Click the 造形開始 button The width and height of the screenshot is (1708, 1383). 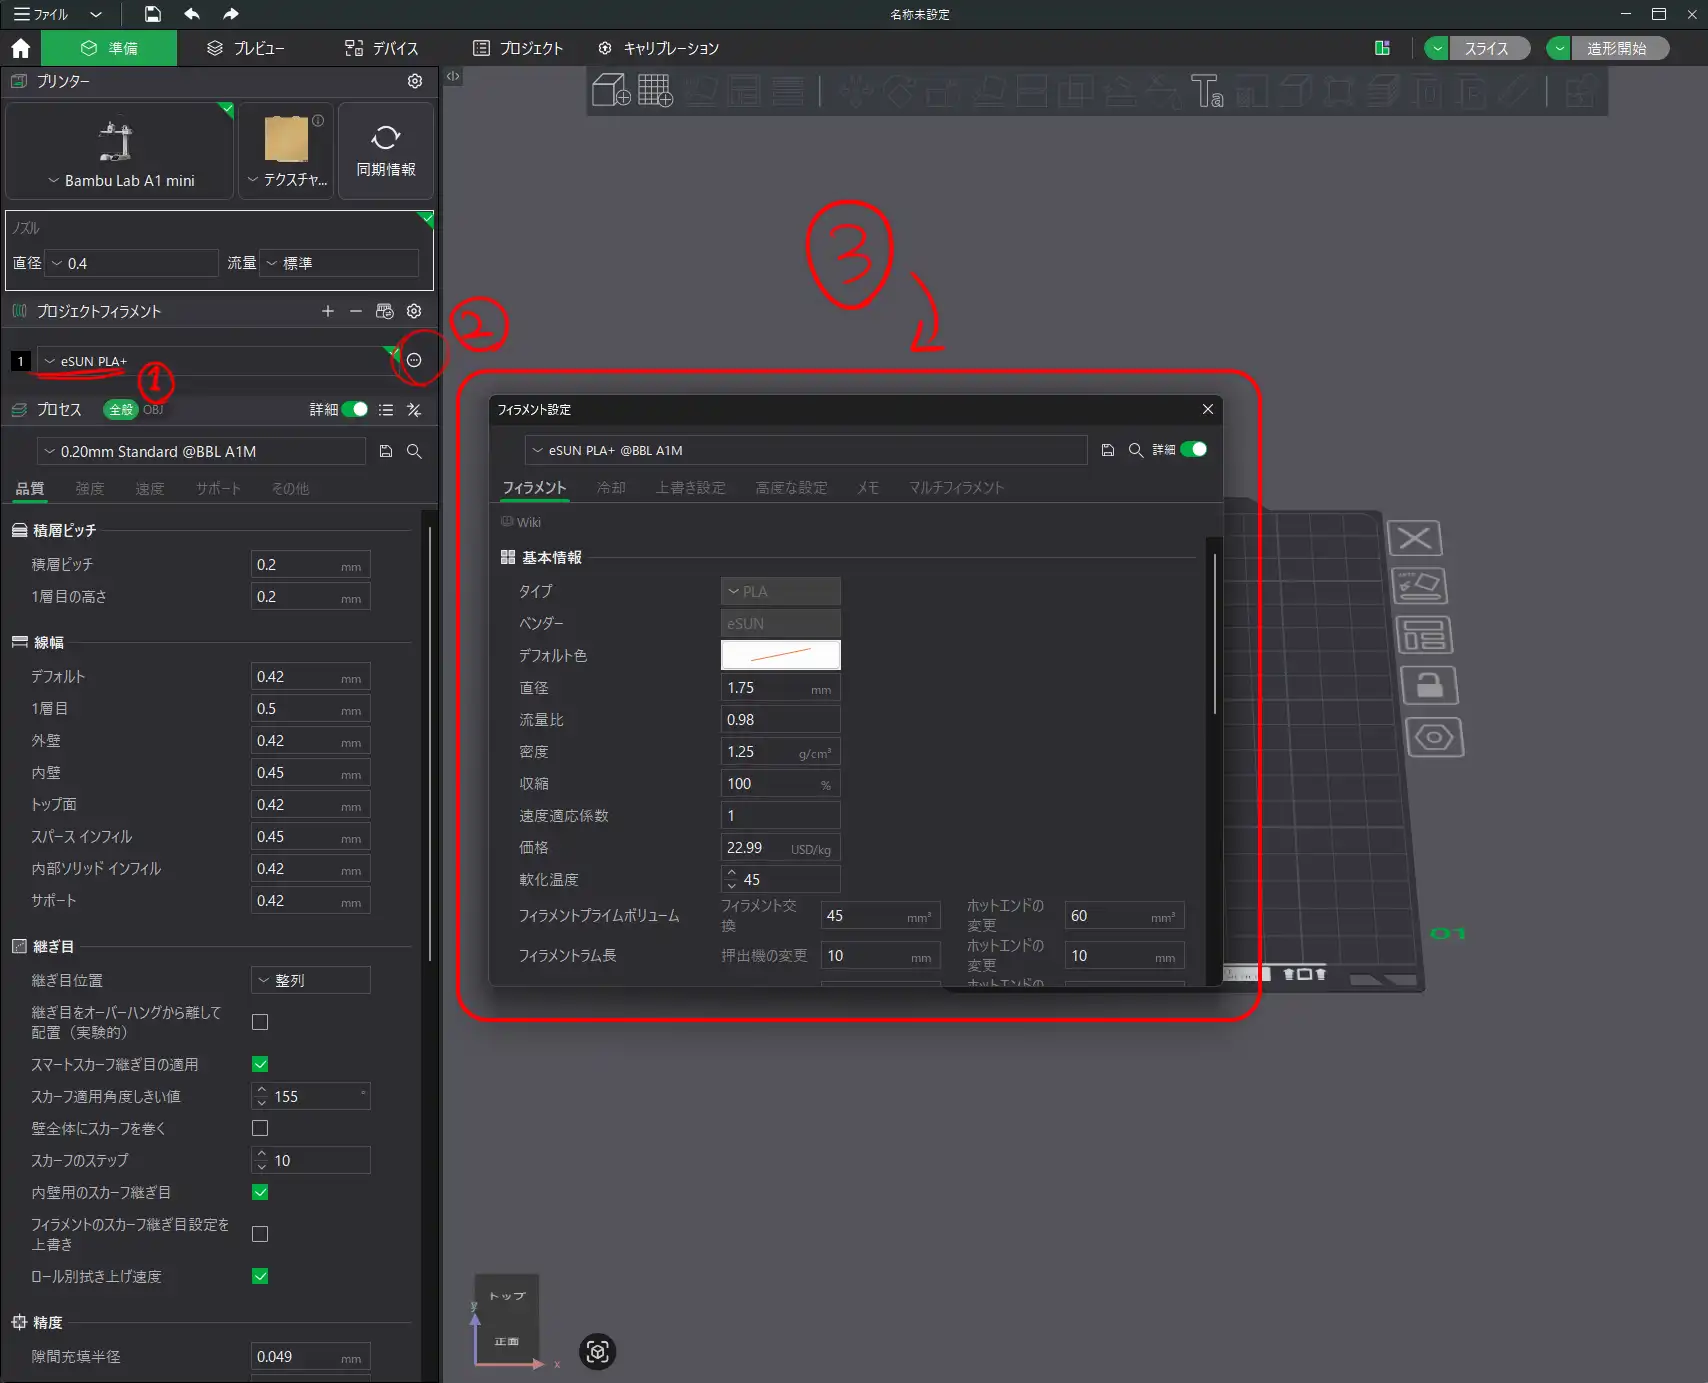(x=1616, y=48)
